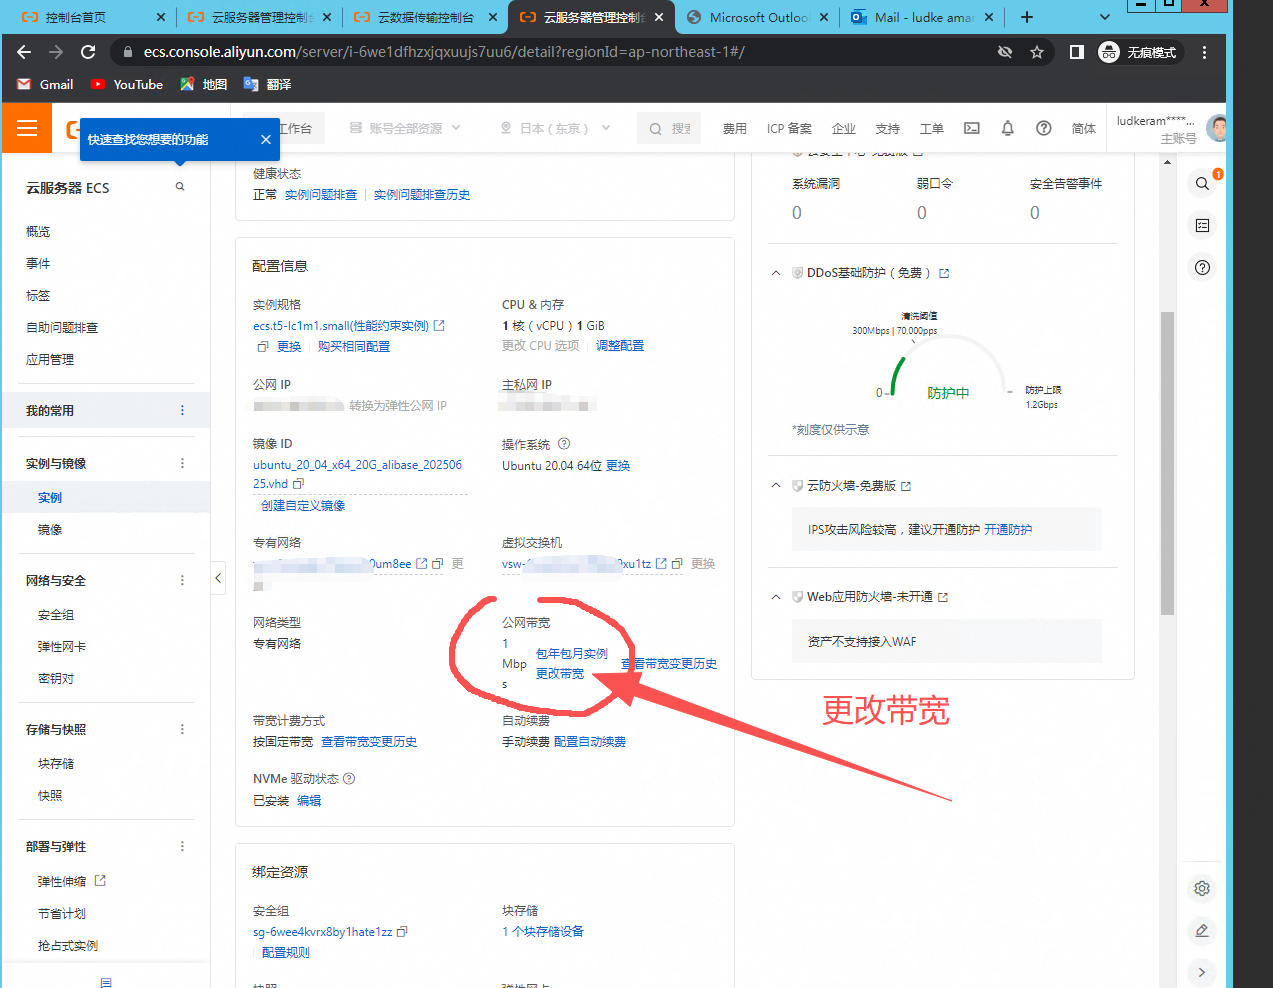Collapse the 云防火墙-免费版 section
Viewport: 1273px width, 988px height.
coord(776,486)
